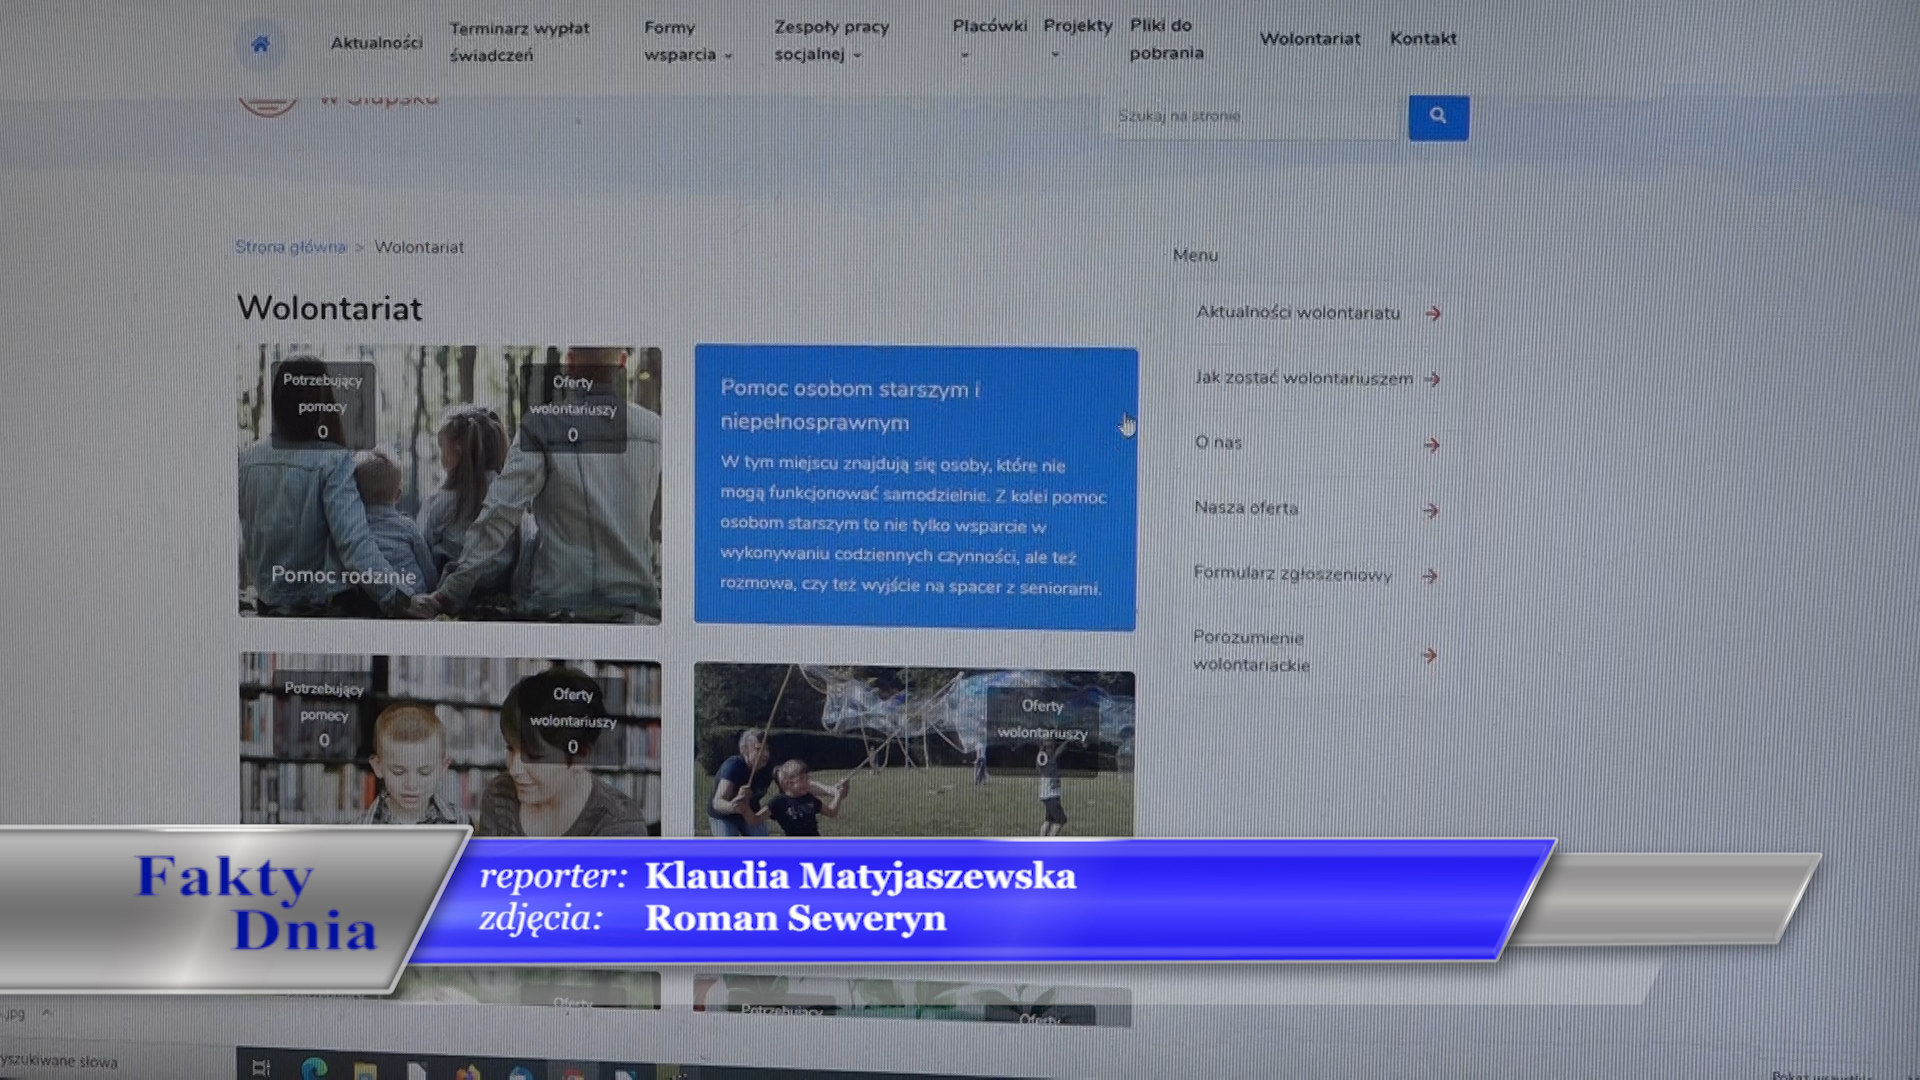Go to the home page icon

coord(260,44)
